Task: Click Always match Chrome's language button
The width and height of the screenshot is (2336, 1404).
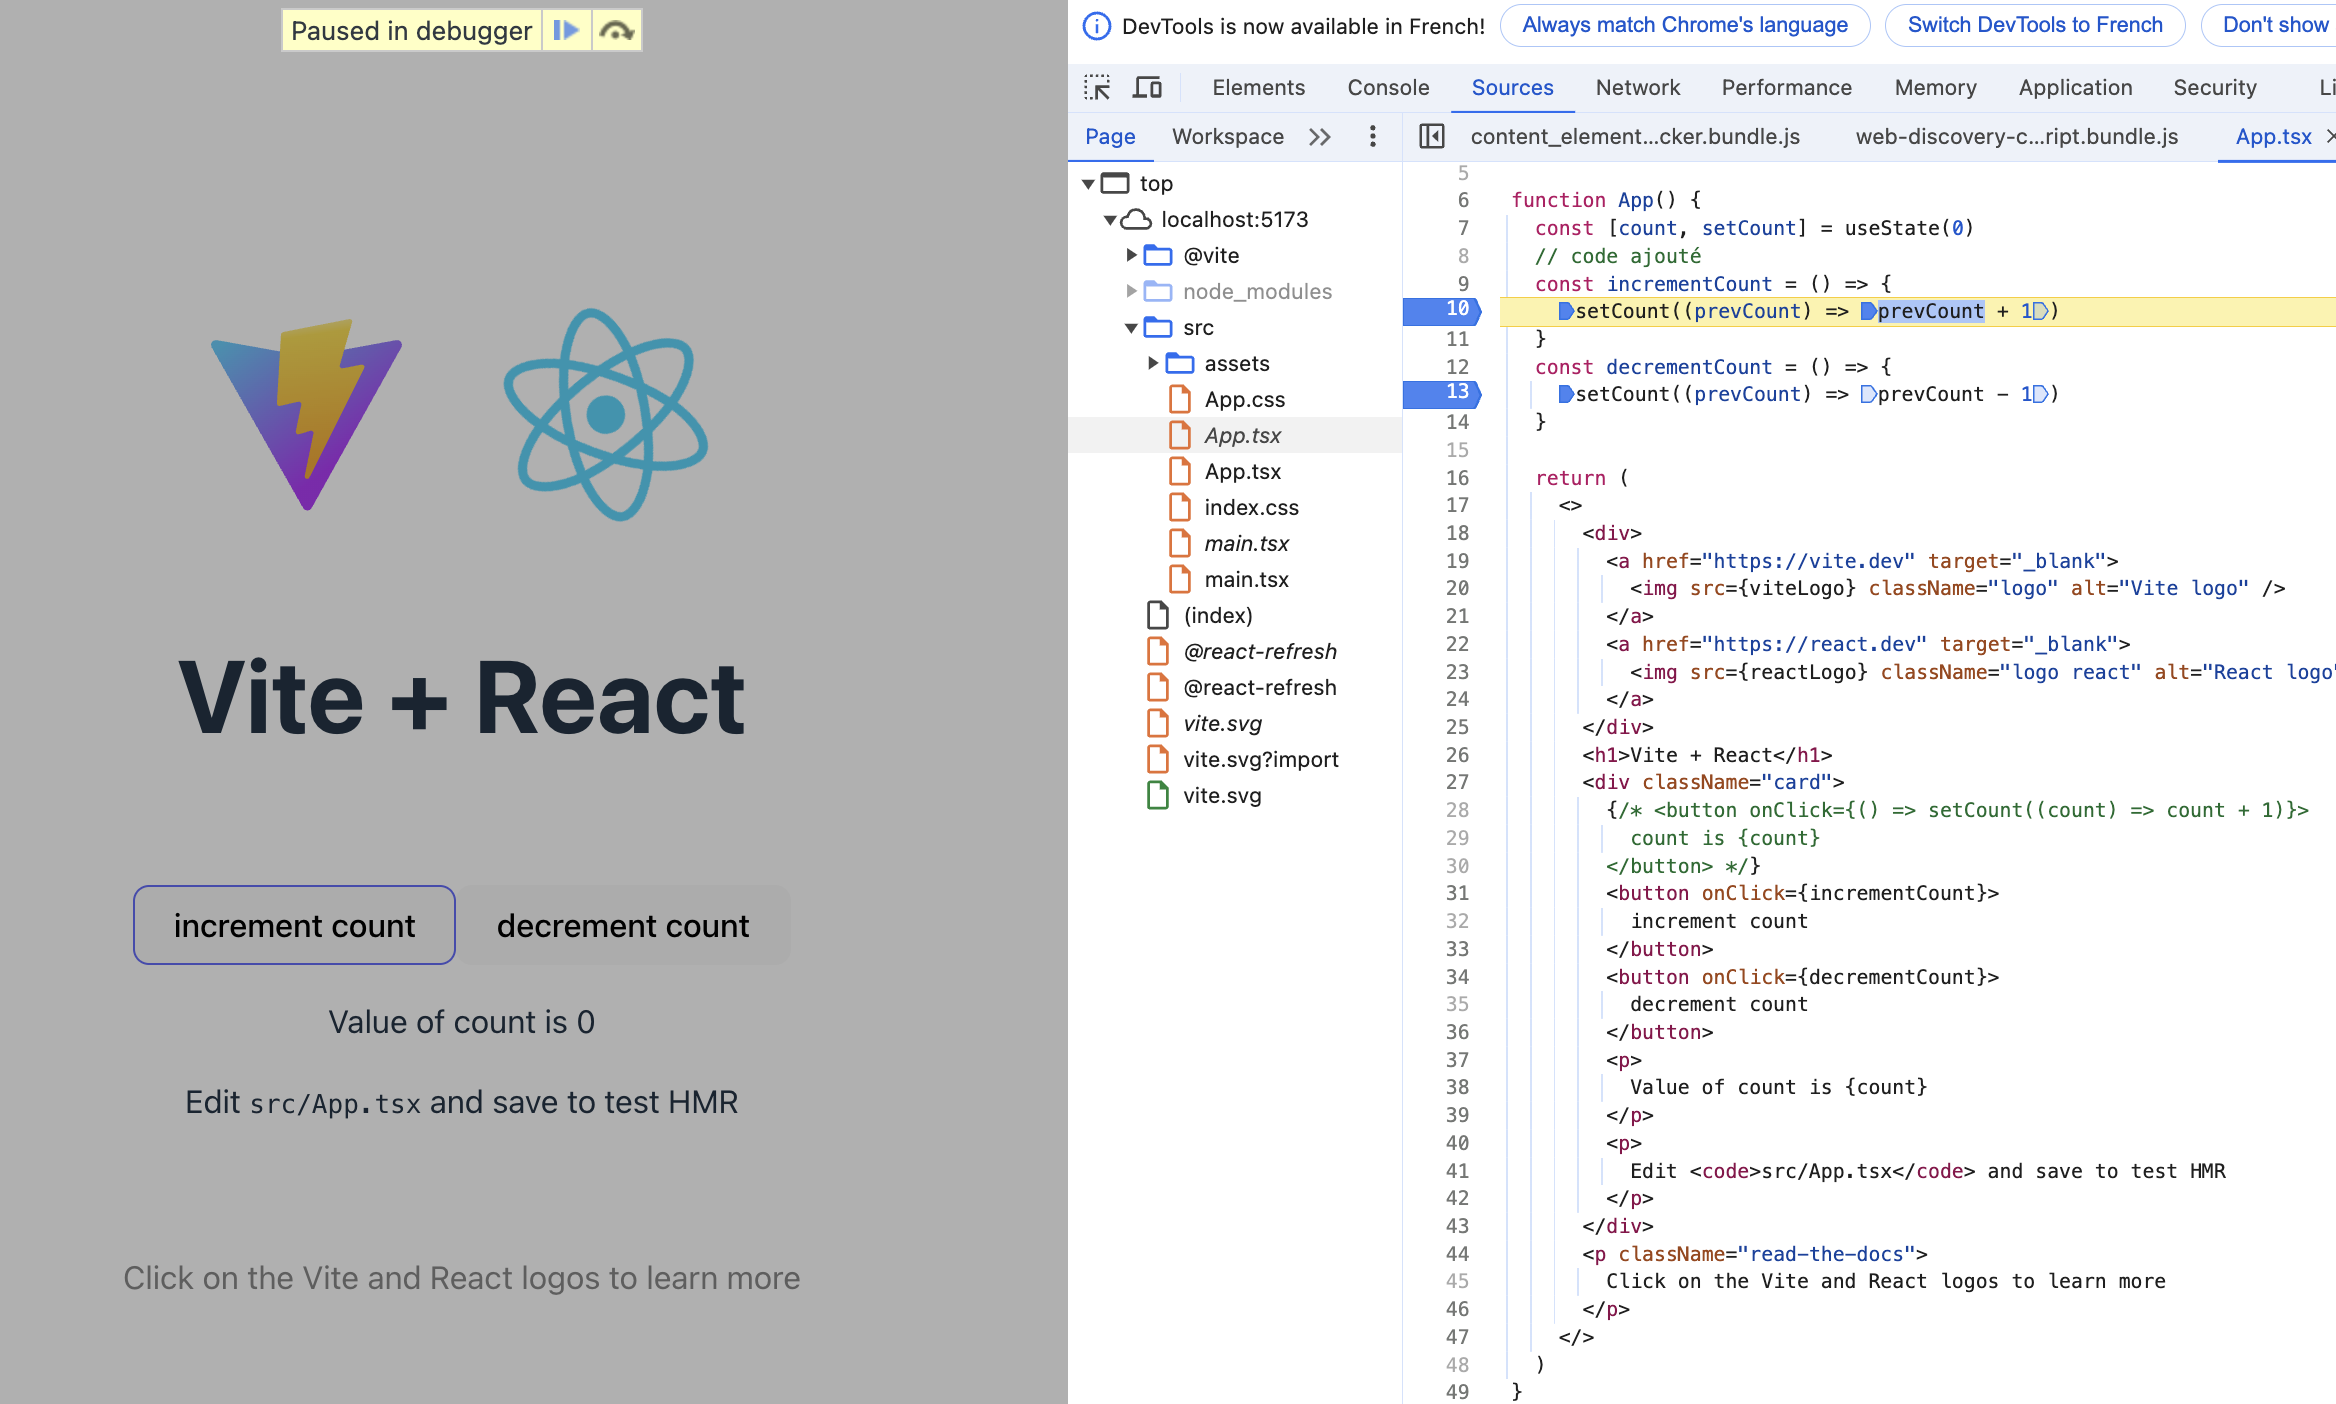Action: 1685,26
